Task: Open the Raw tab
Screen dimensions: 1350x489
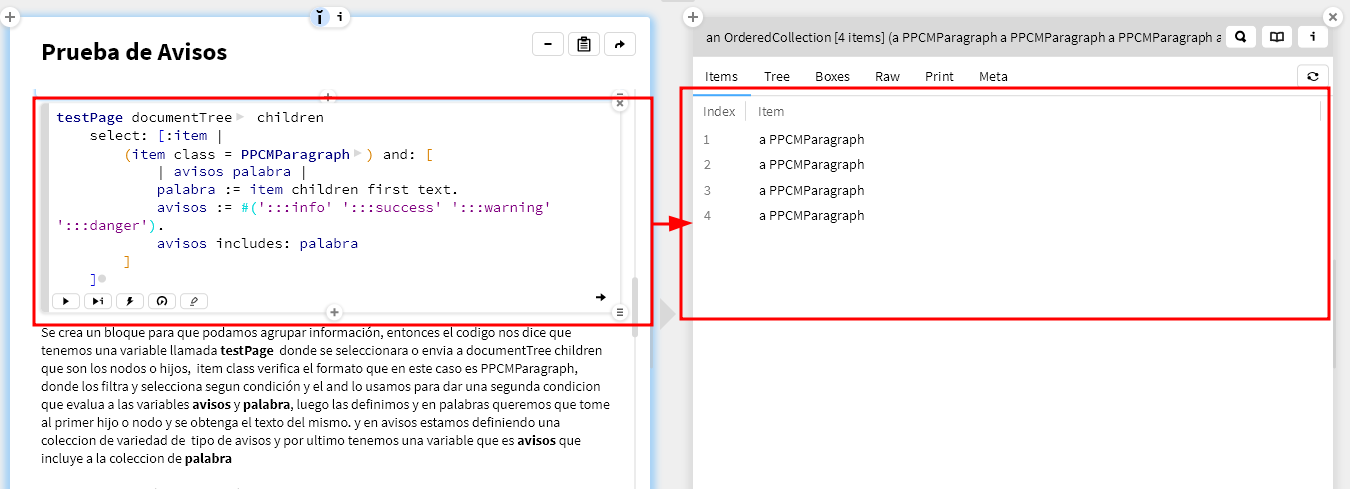Action: (887, 77)
